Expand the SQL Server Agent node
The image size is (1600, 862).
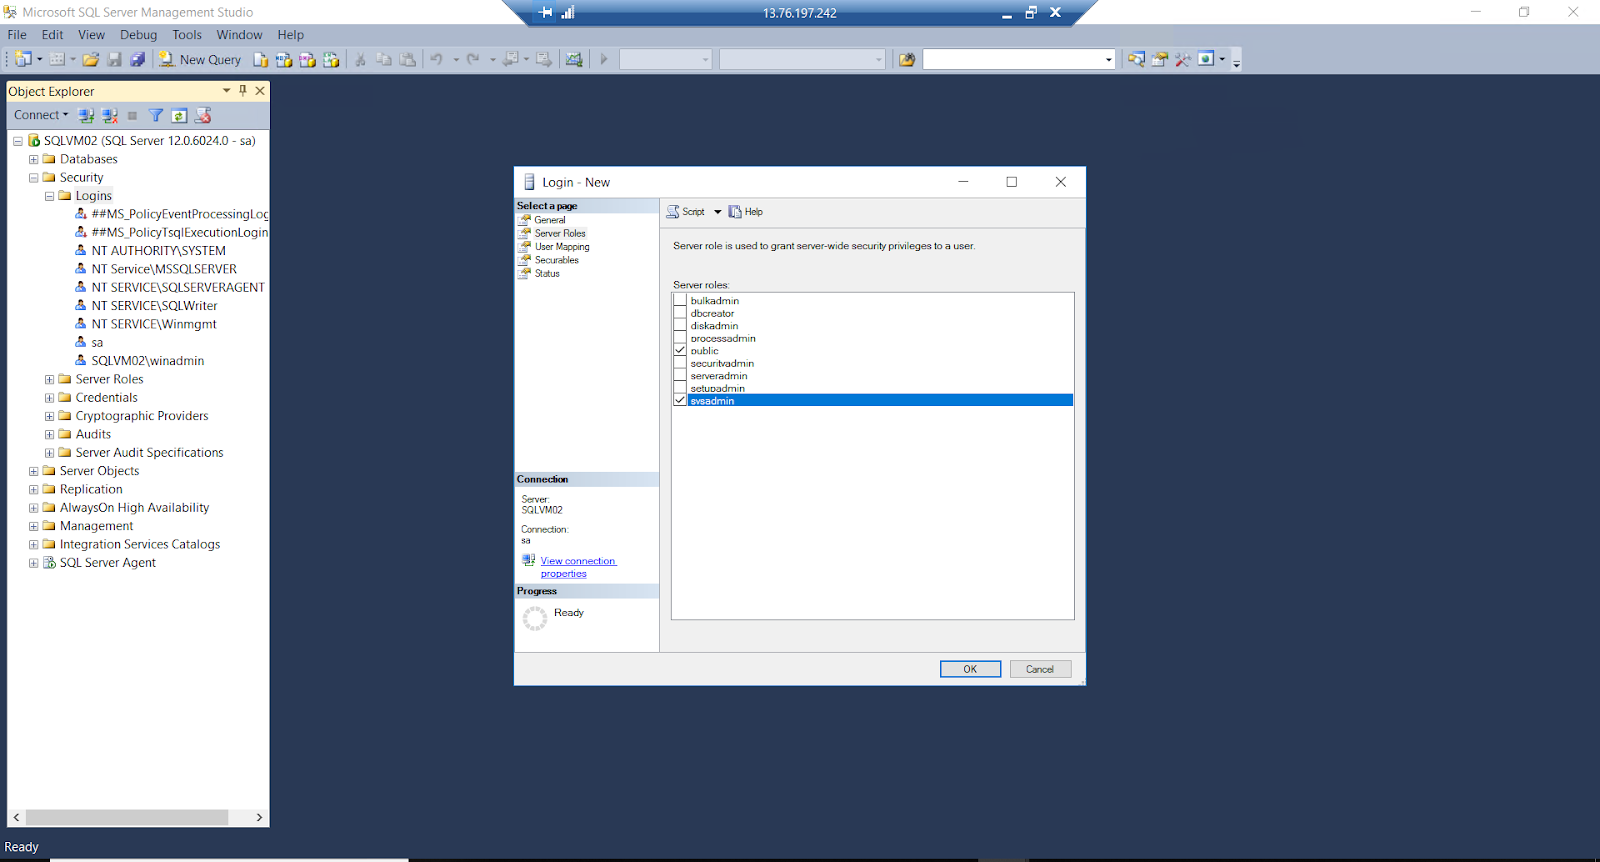point(33,563)
